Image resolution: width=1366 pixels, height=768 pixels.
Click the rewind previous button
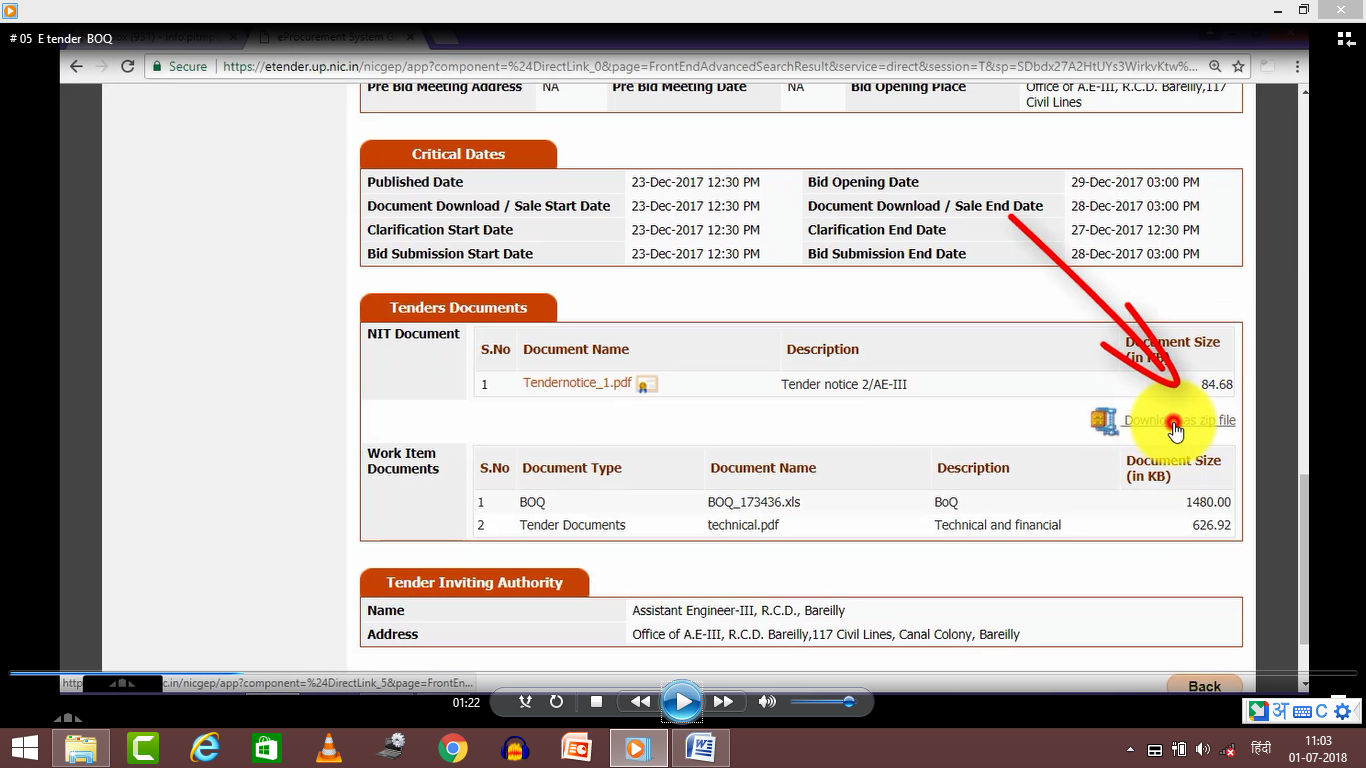click(x=640, y=702)
